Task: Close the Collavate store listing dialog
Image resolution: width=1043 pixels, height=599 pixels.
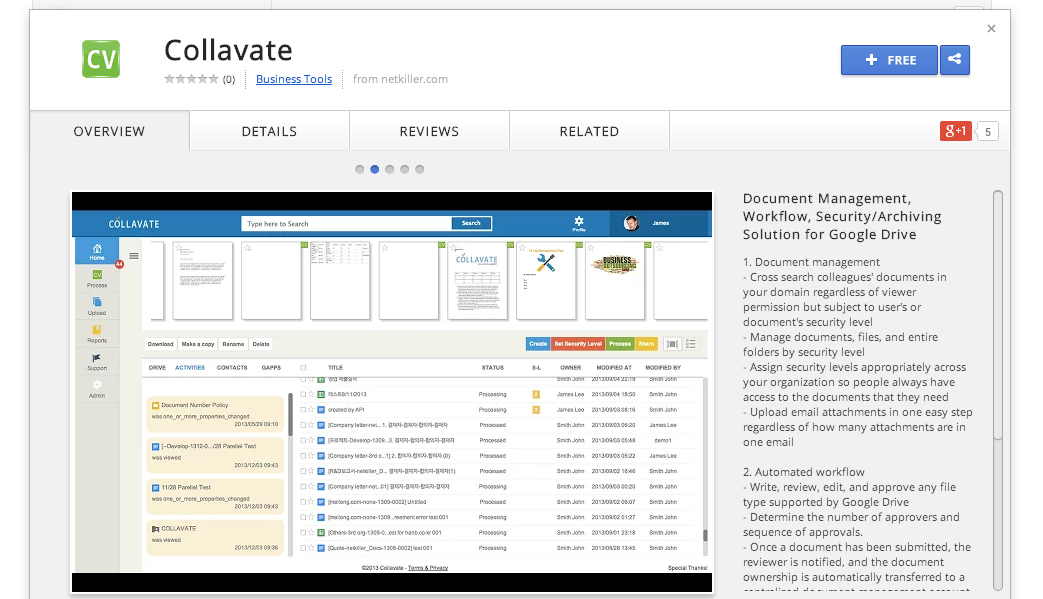Action: point(991,29)
